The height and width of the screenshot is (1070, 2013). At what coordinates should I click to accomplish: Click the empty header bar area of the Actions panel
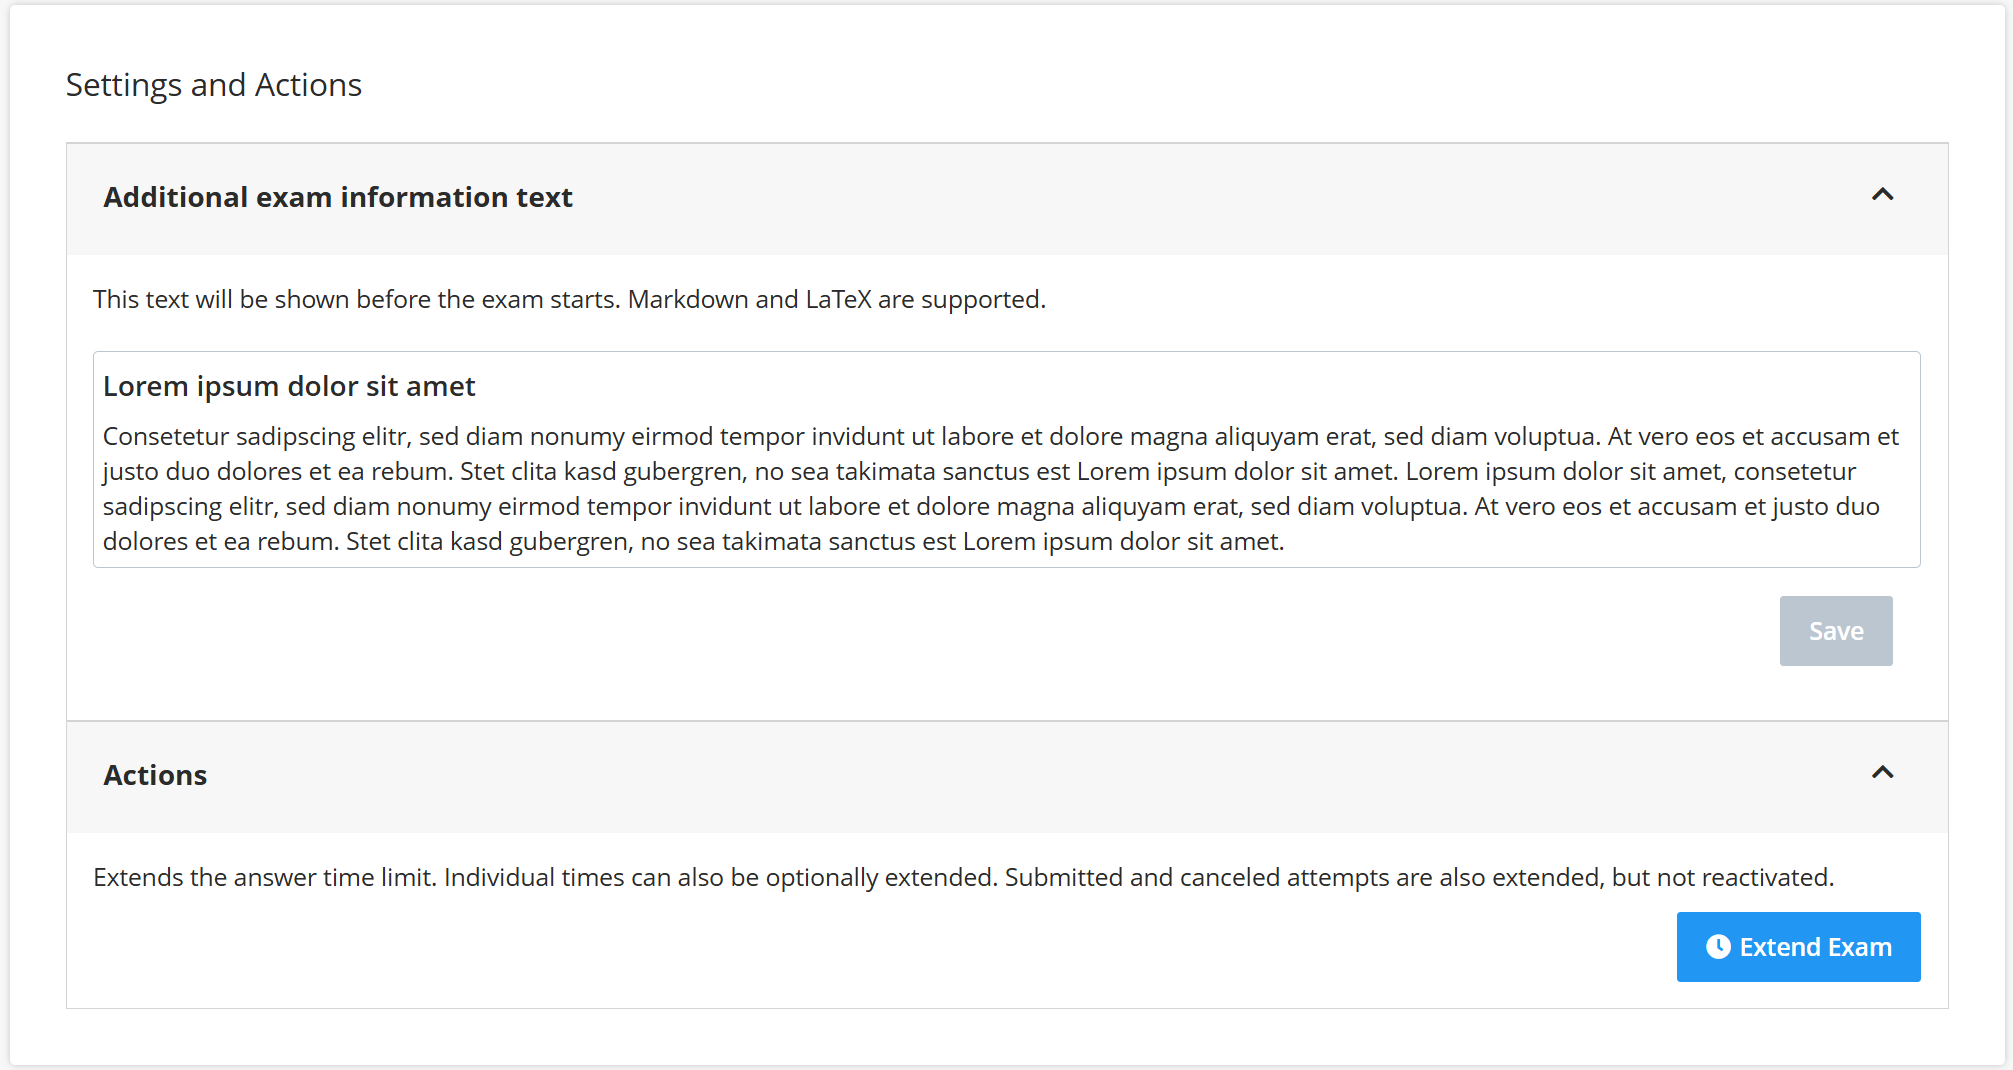[1000, 775]
